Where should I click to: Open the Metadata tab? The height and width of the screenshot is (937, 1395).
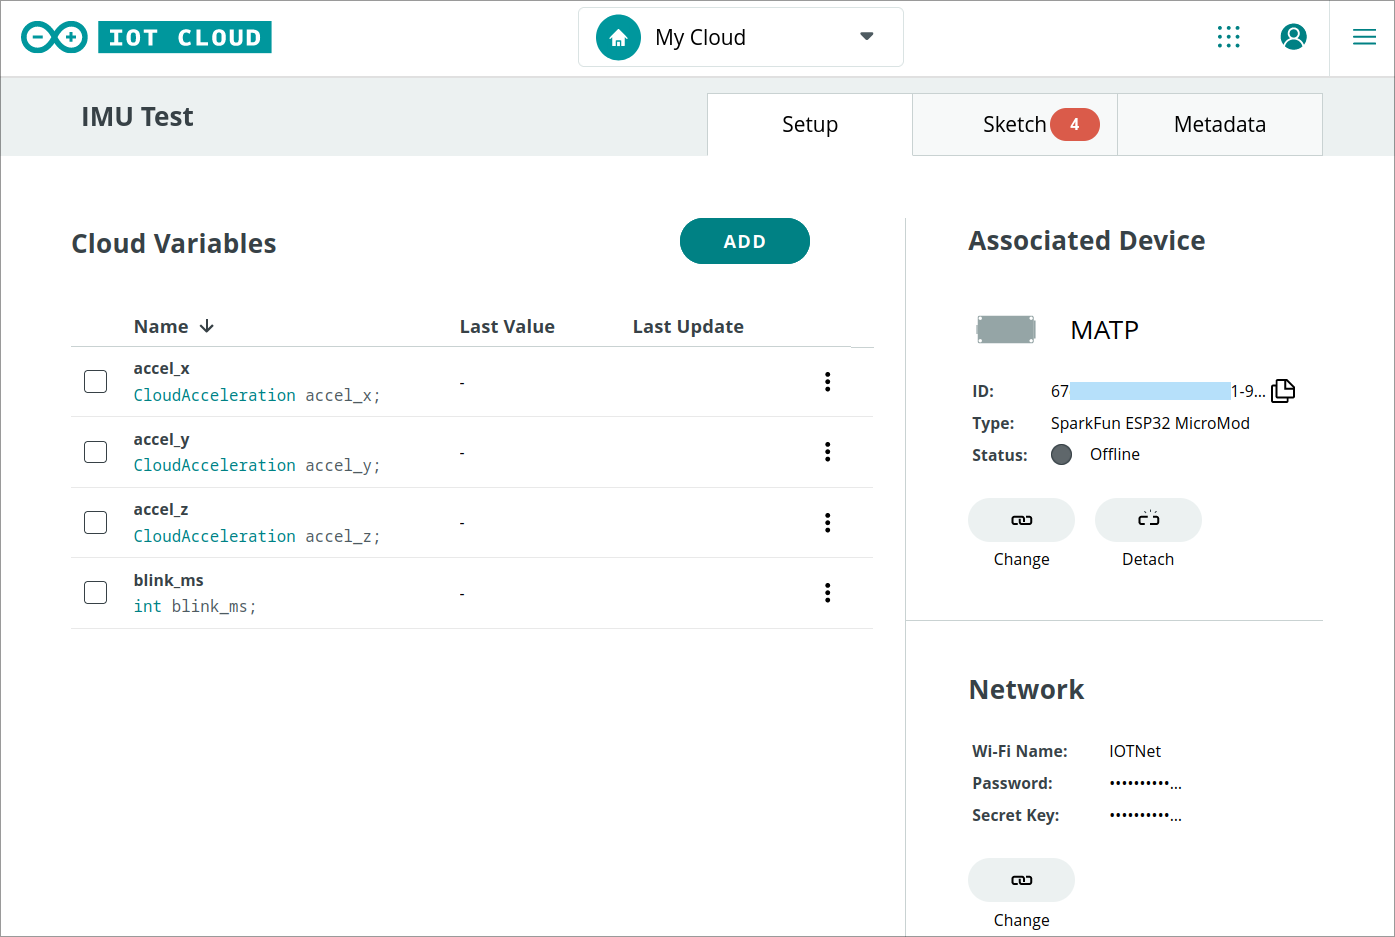(x=1219, y=124)
